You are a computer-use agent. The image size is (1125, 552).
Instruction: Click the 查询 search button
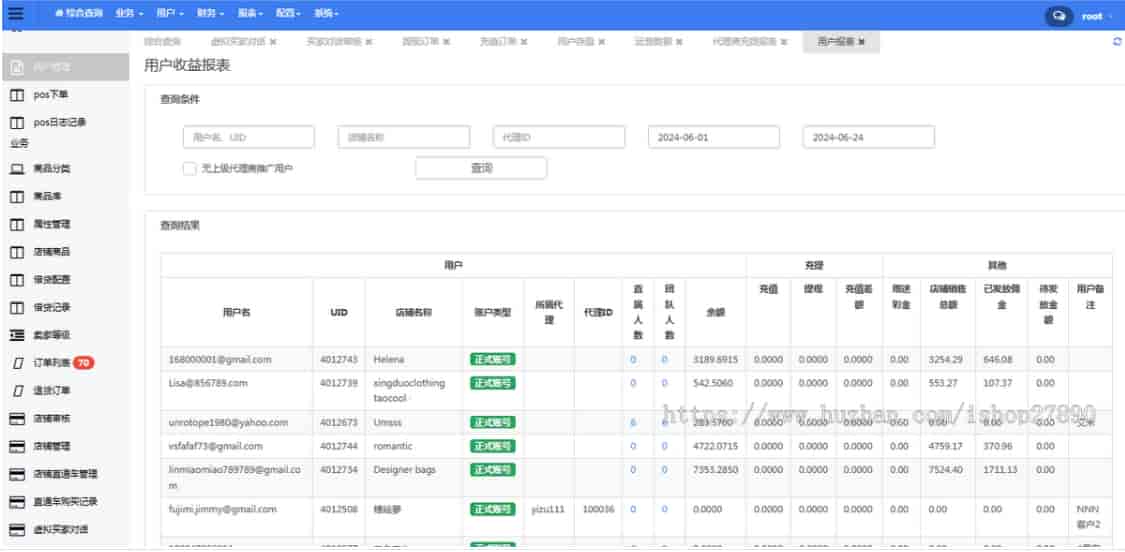coord(481,168)
